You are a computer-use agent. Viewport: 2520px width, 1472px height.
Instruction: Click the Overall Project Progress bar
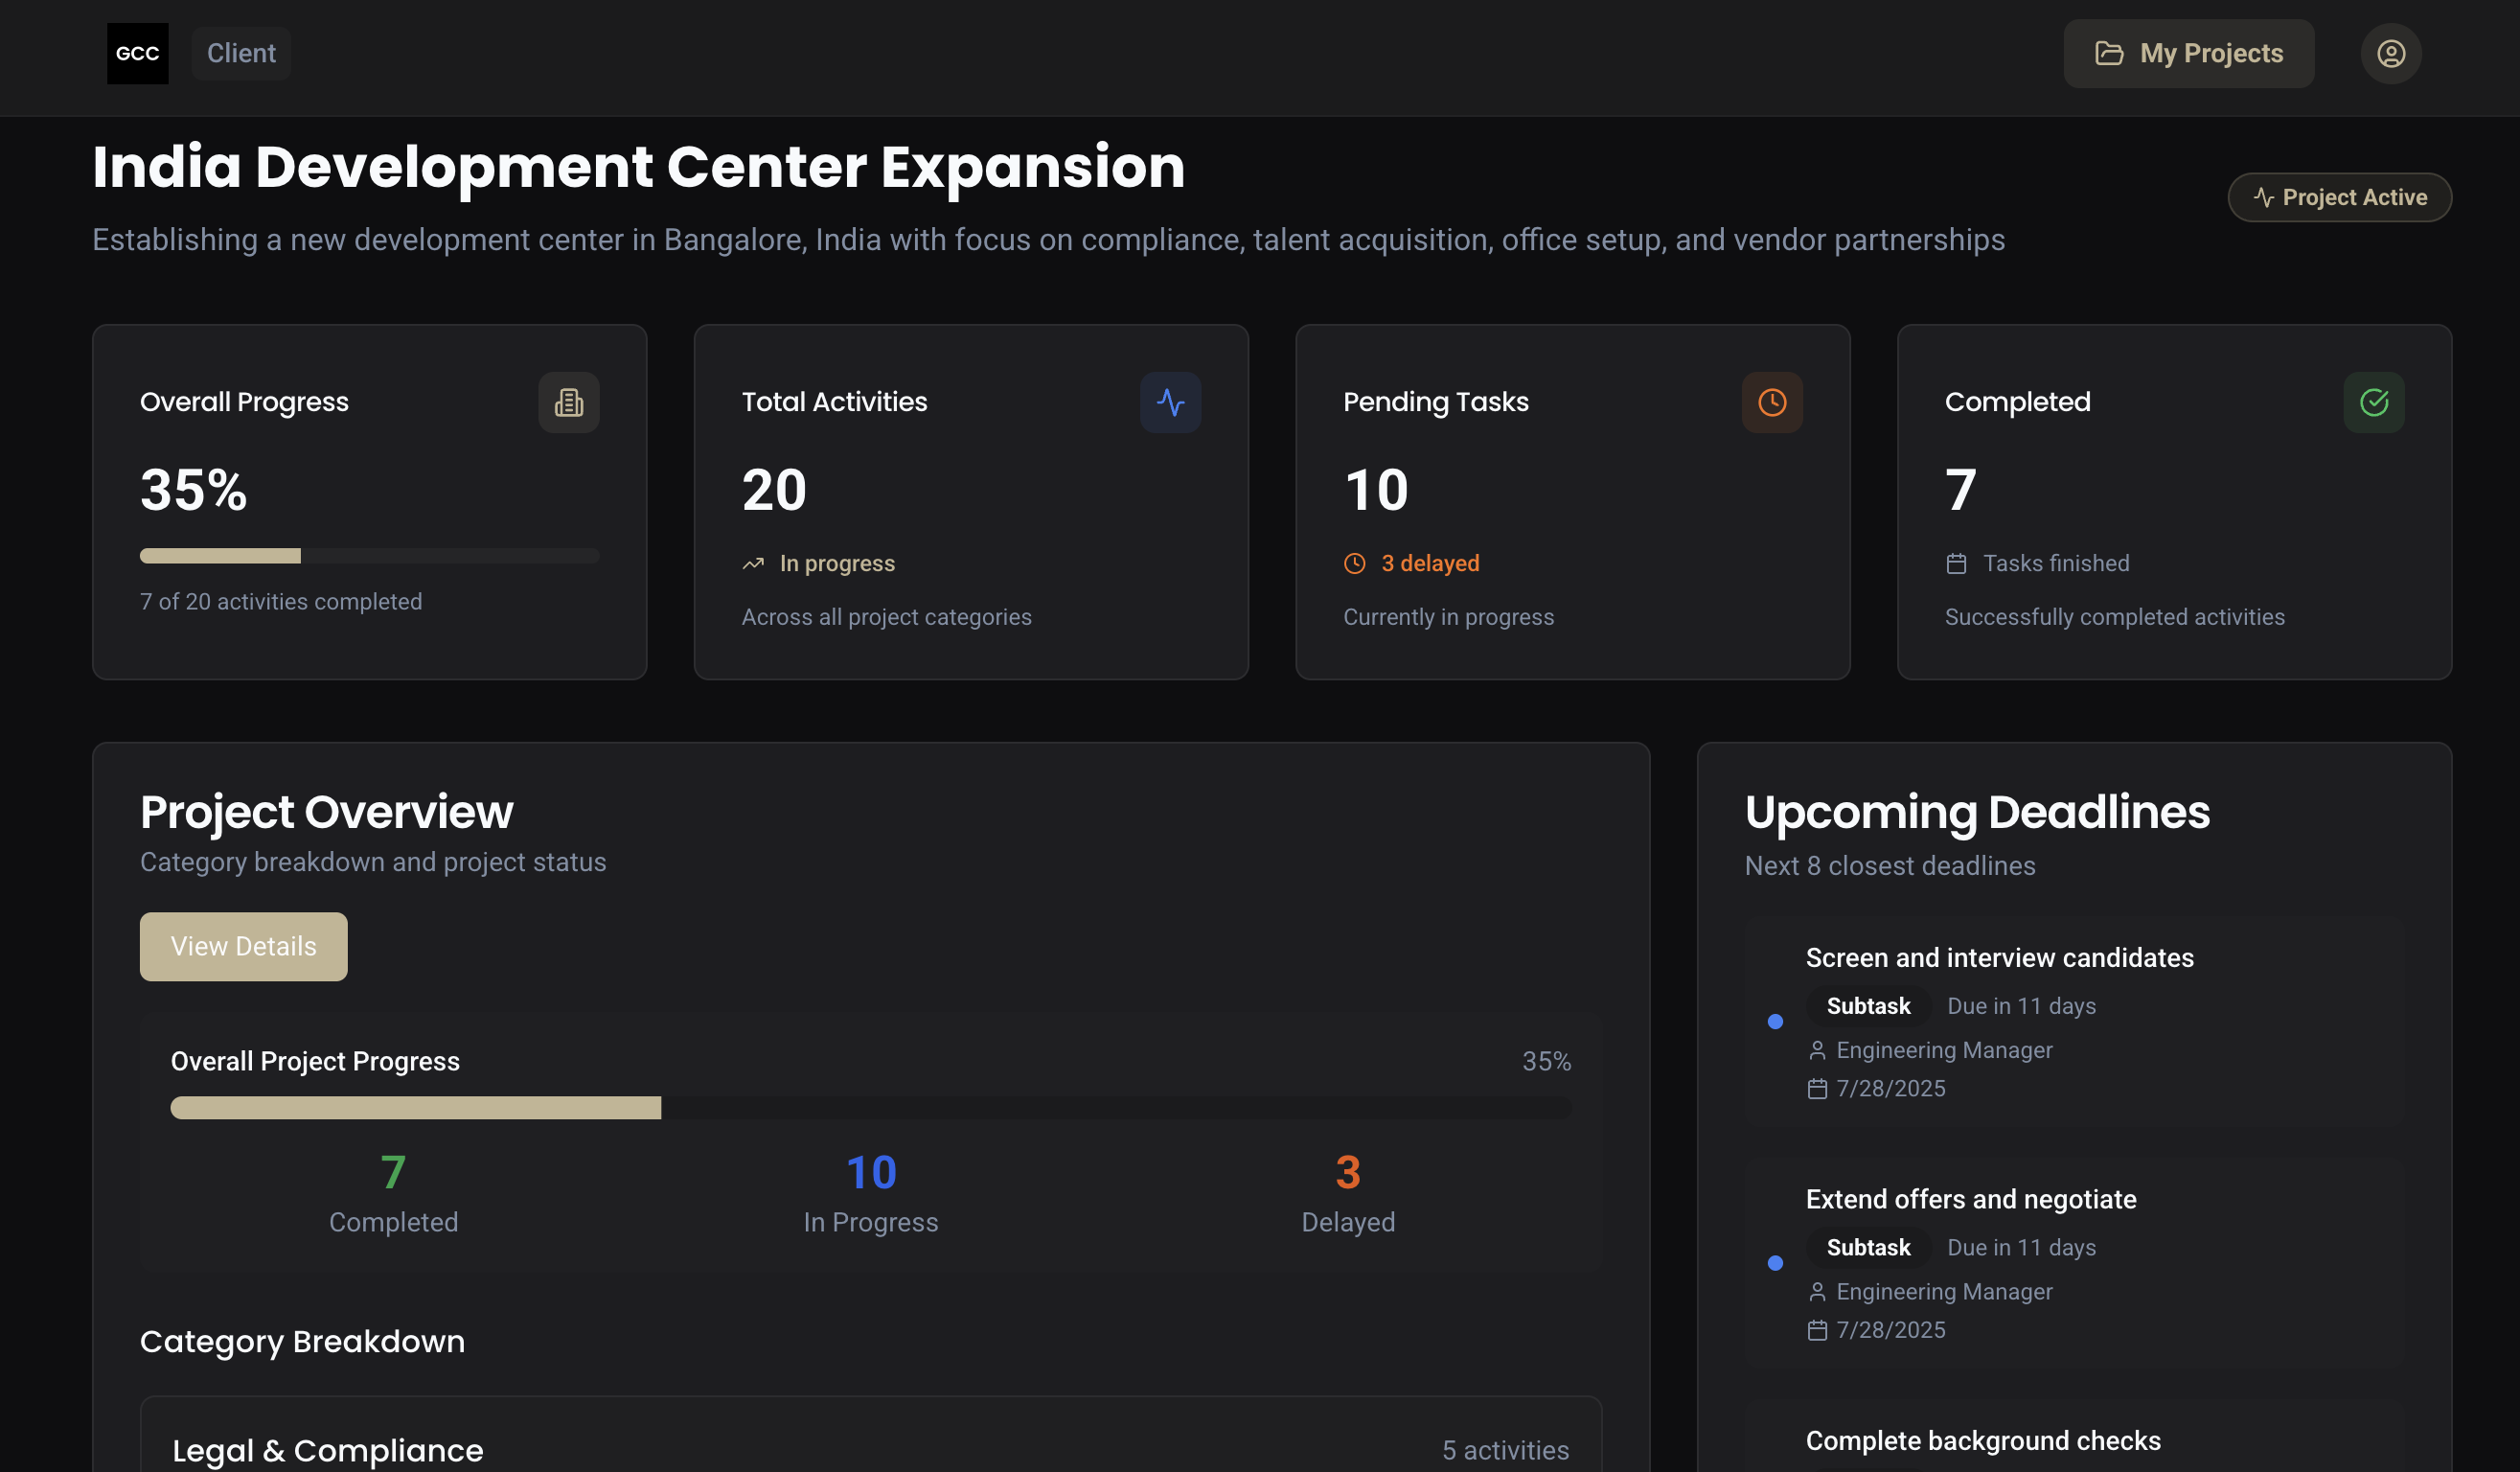click(870, 1108)
